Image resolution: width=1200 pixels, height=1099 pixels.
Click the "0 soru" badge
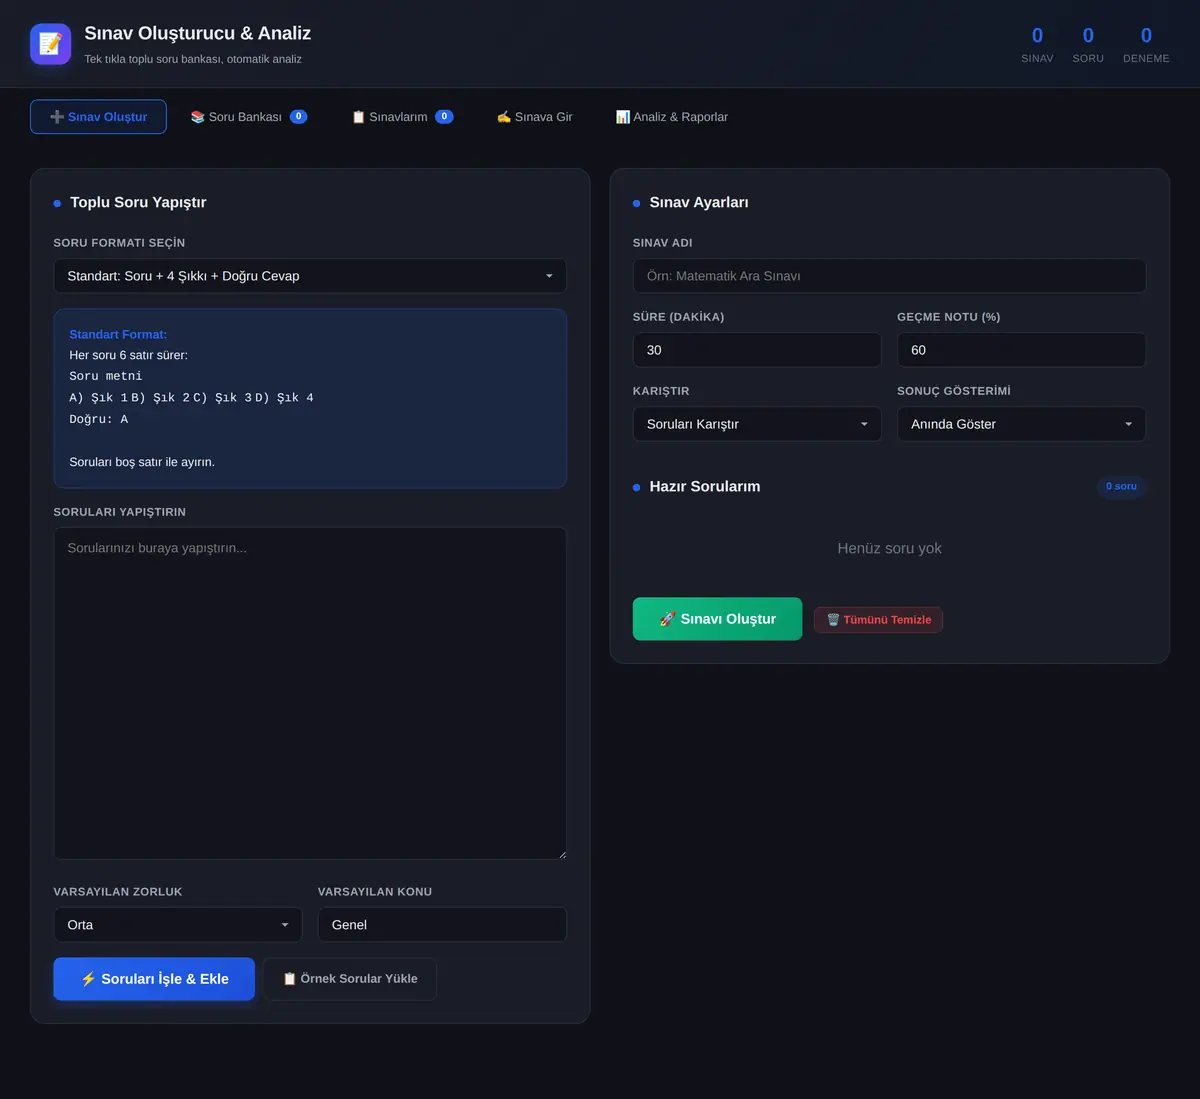click(1121, 486)
